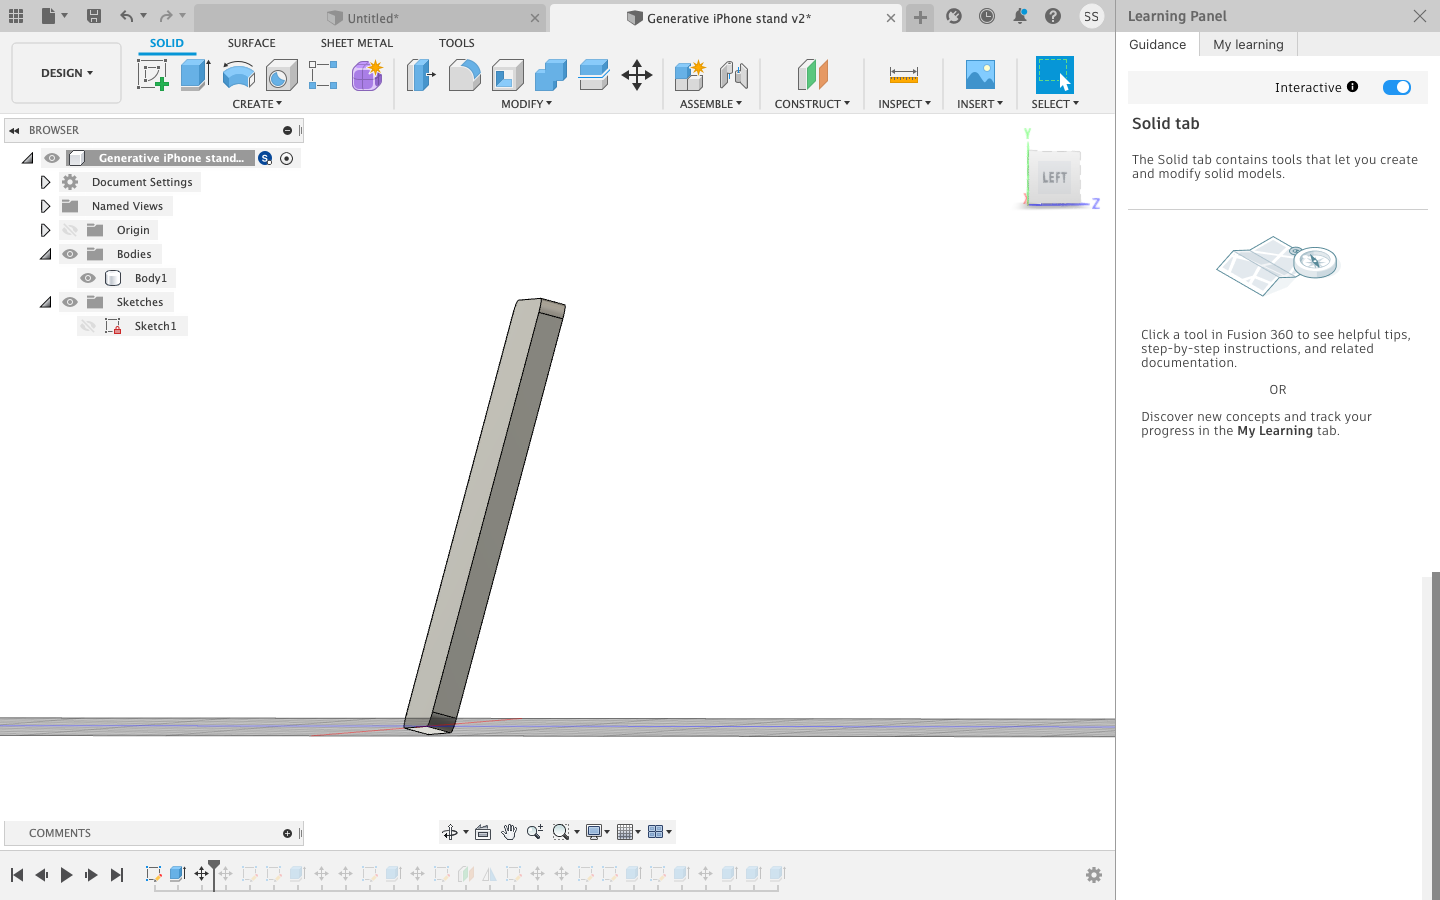Select the Extrude tool
1440x900 pixels.
pos(194,75)
